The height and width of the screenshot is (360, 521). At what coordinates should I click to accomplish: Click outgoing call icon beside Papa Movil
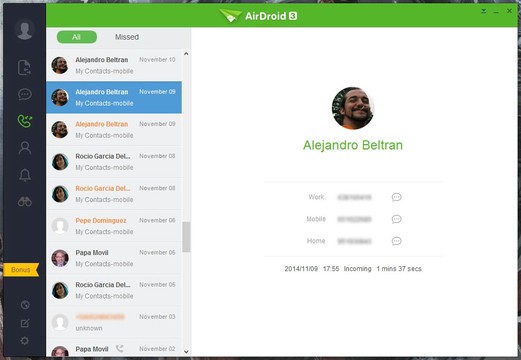[x=119, y=349]
